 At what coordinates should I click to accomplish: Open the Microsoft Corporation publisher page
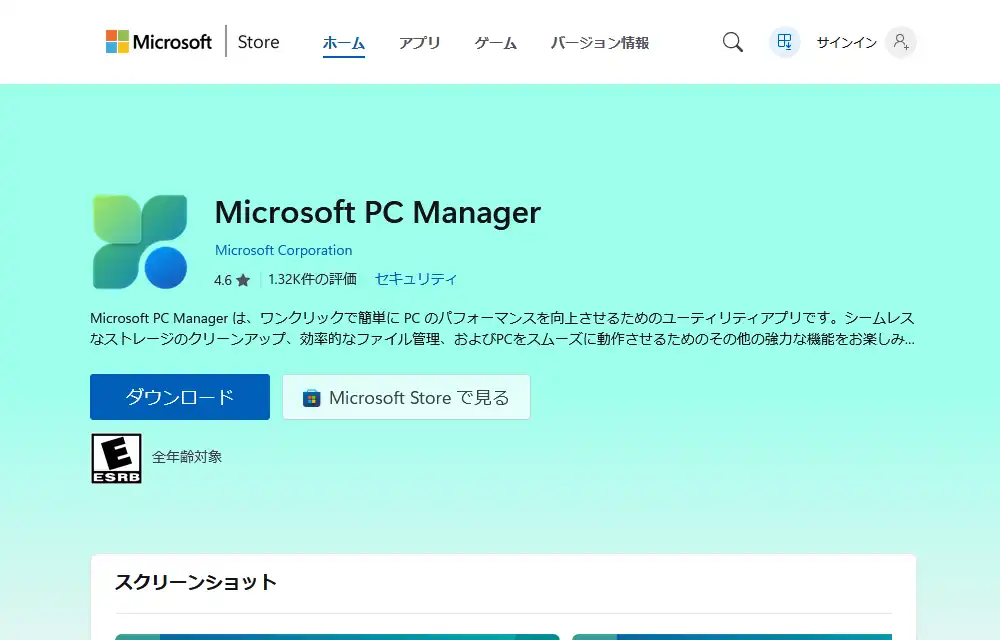click(x=283, y=250)
